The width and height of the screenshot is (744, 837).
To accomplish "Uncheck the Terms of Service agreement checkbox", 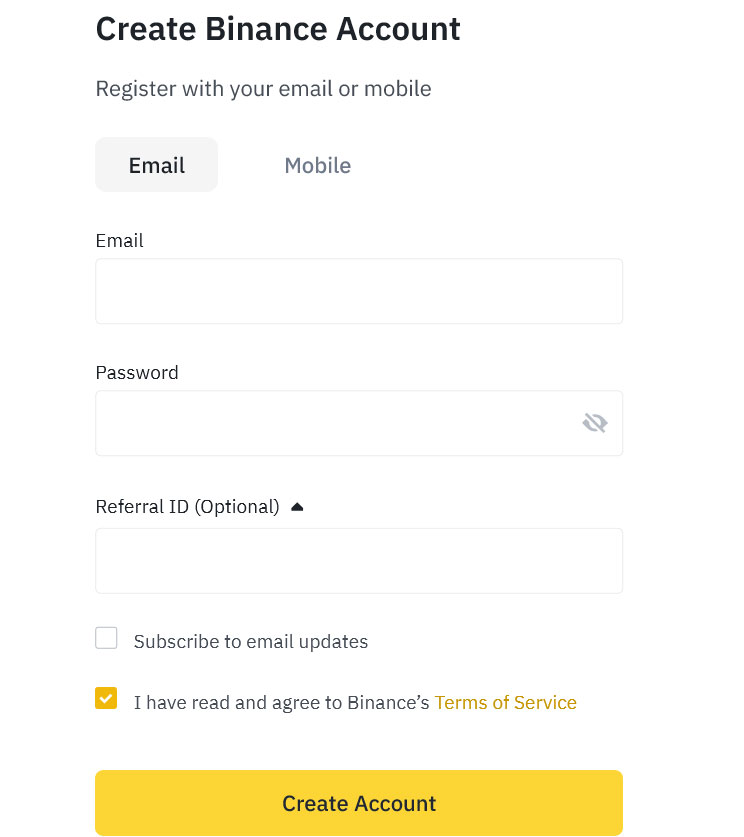I will [x=106, y=698].
